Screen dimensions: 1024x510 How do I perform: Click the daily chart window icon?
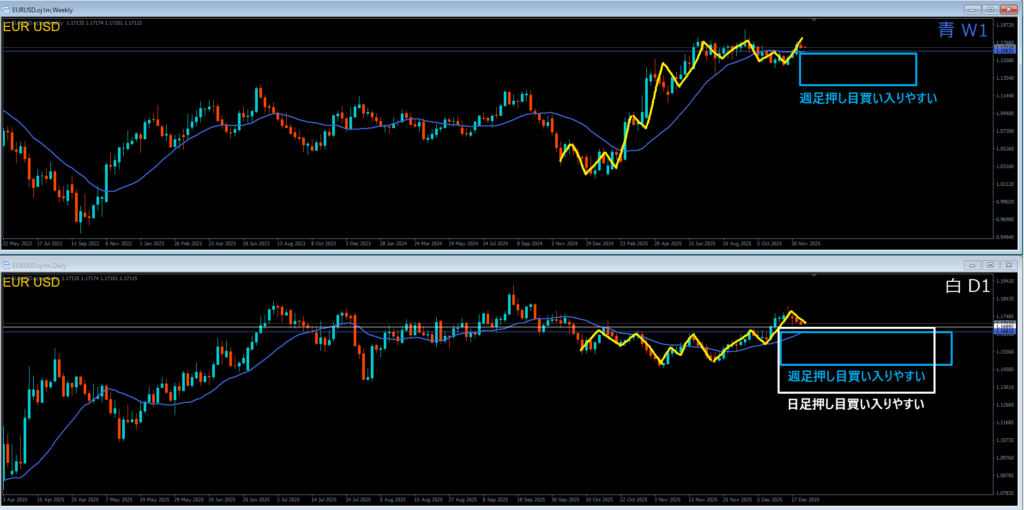pyautogui.click(x=7, y=266)
